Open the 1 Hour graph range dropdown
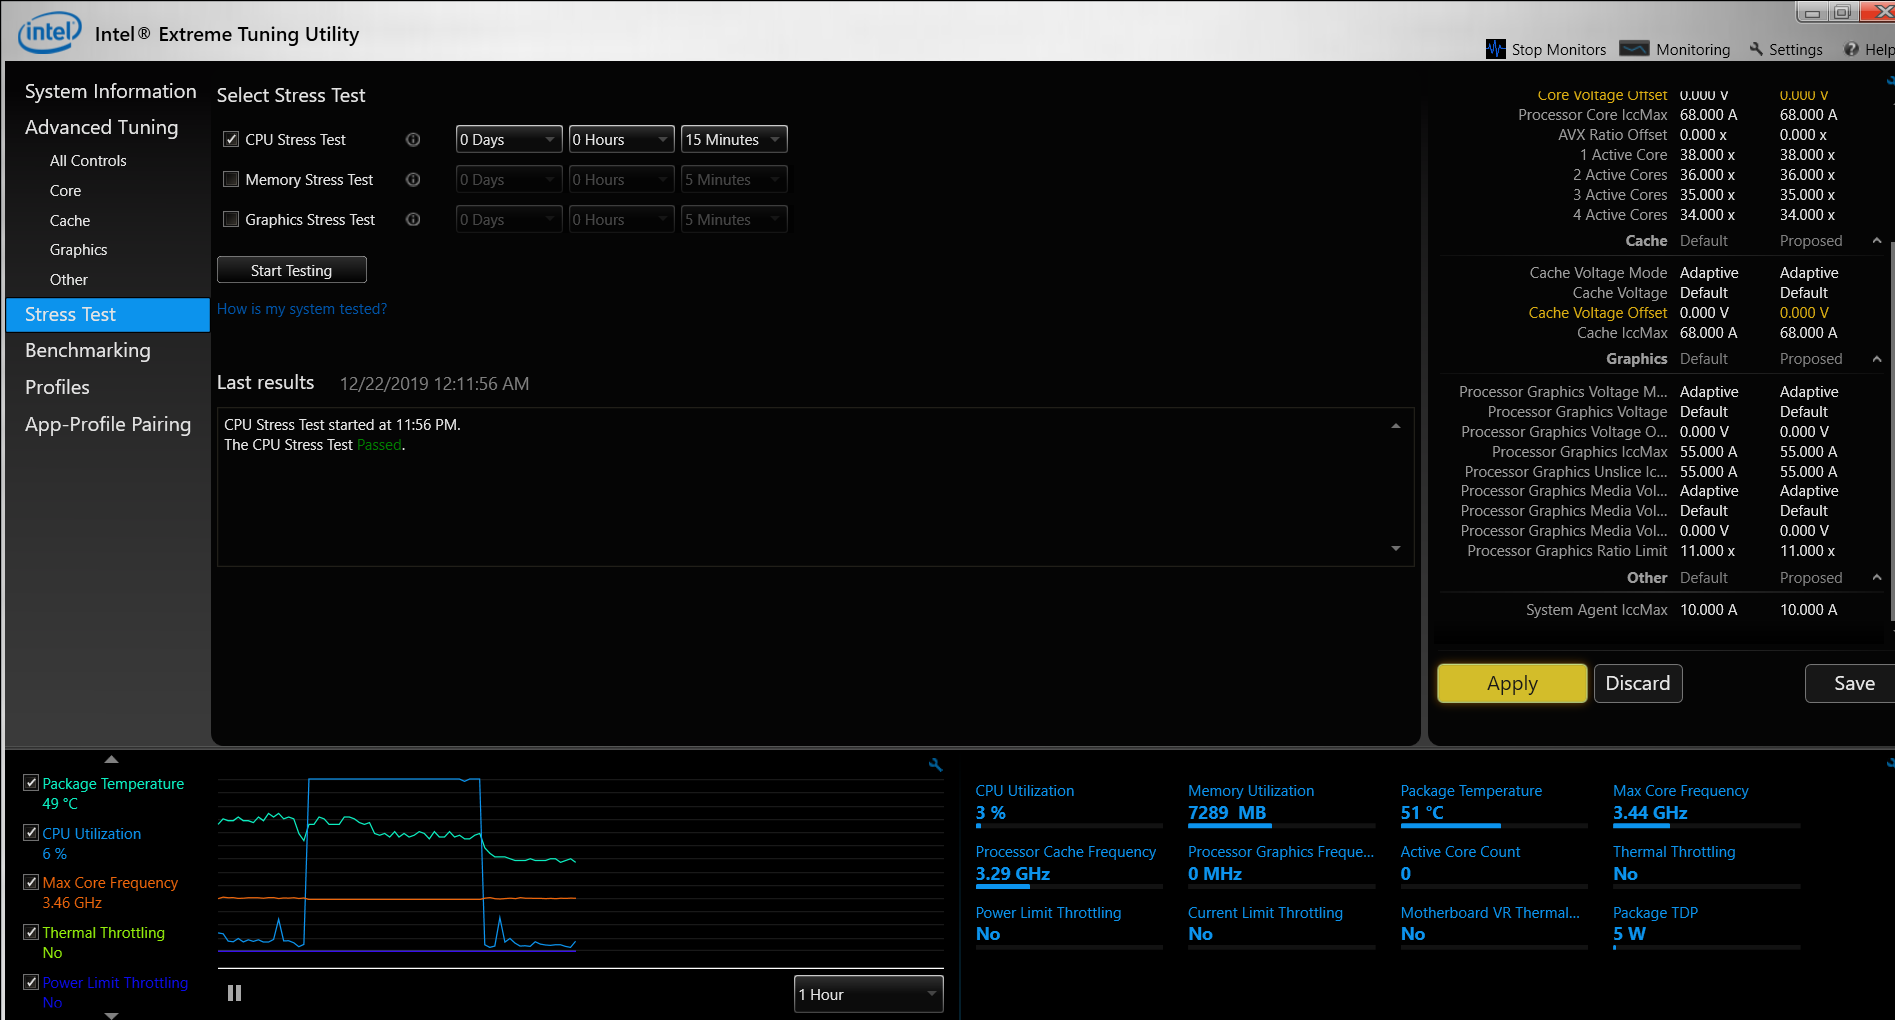This screenshot has height=1020, width=1895. 868,994
